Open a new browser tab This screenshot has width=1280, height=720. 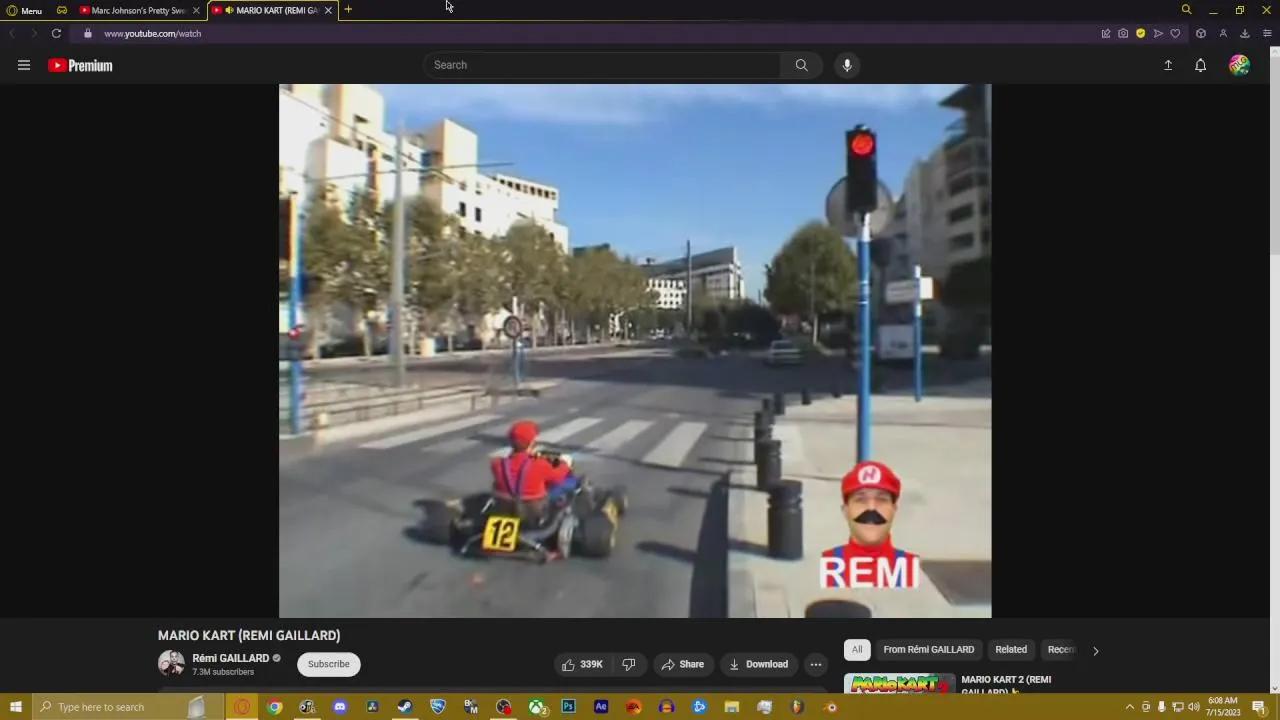click(x=348, y=10)
